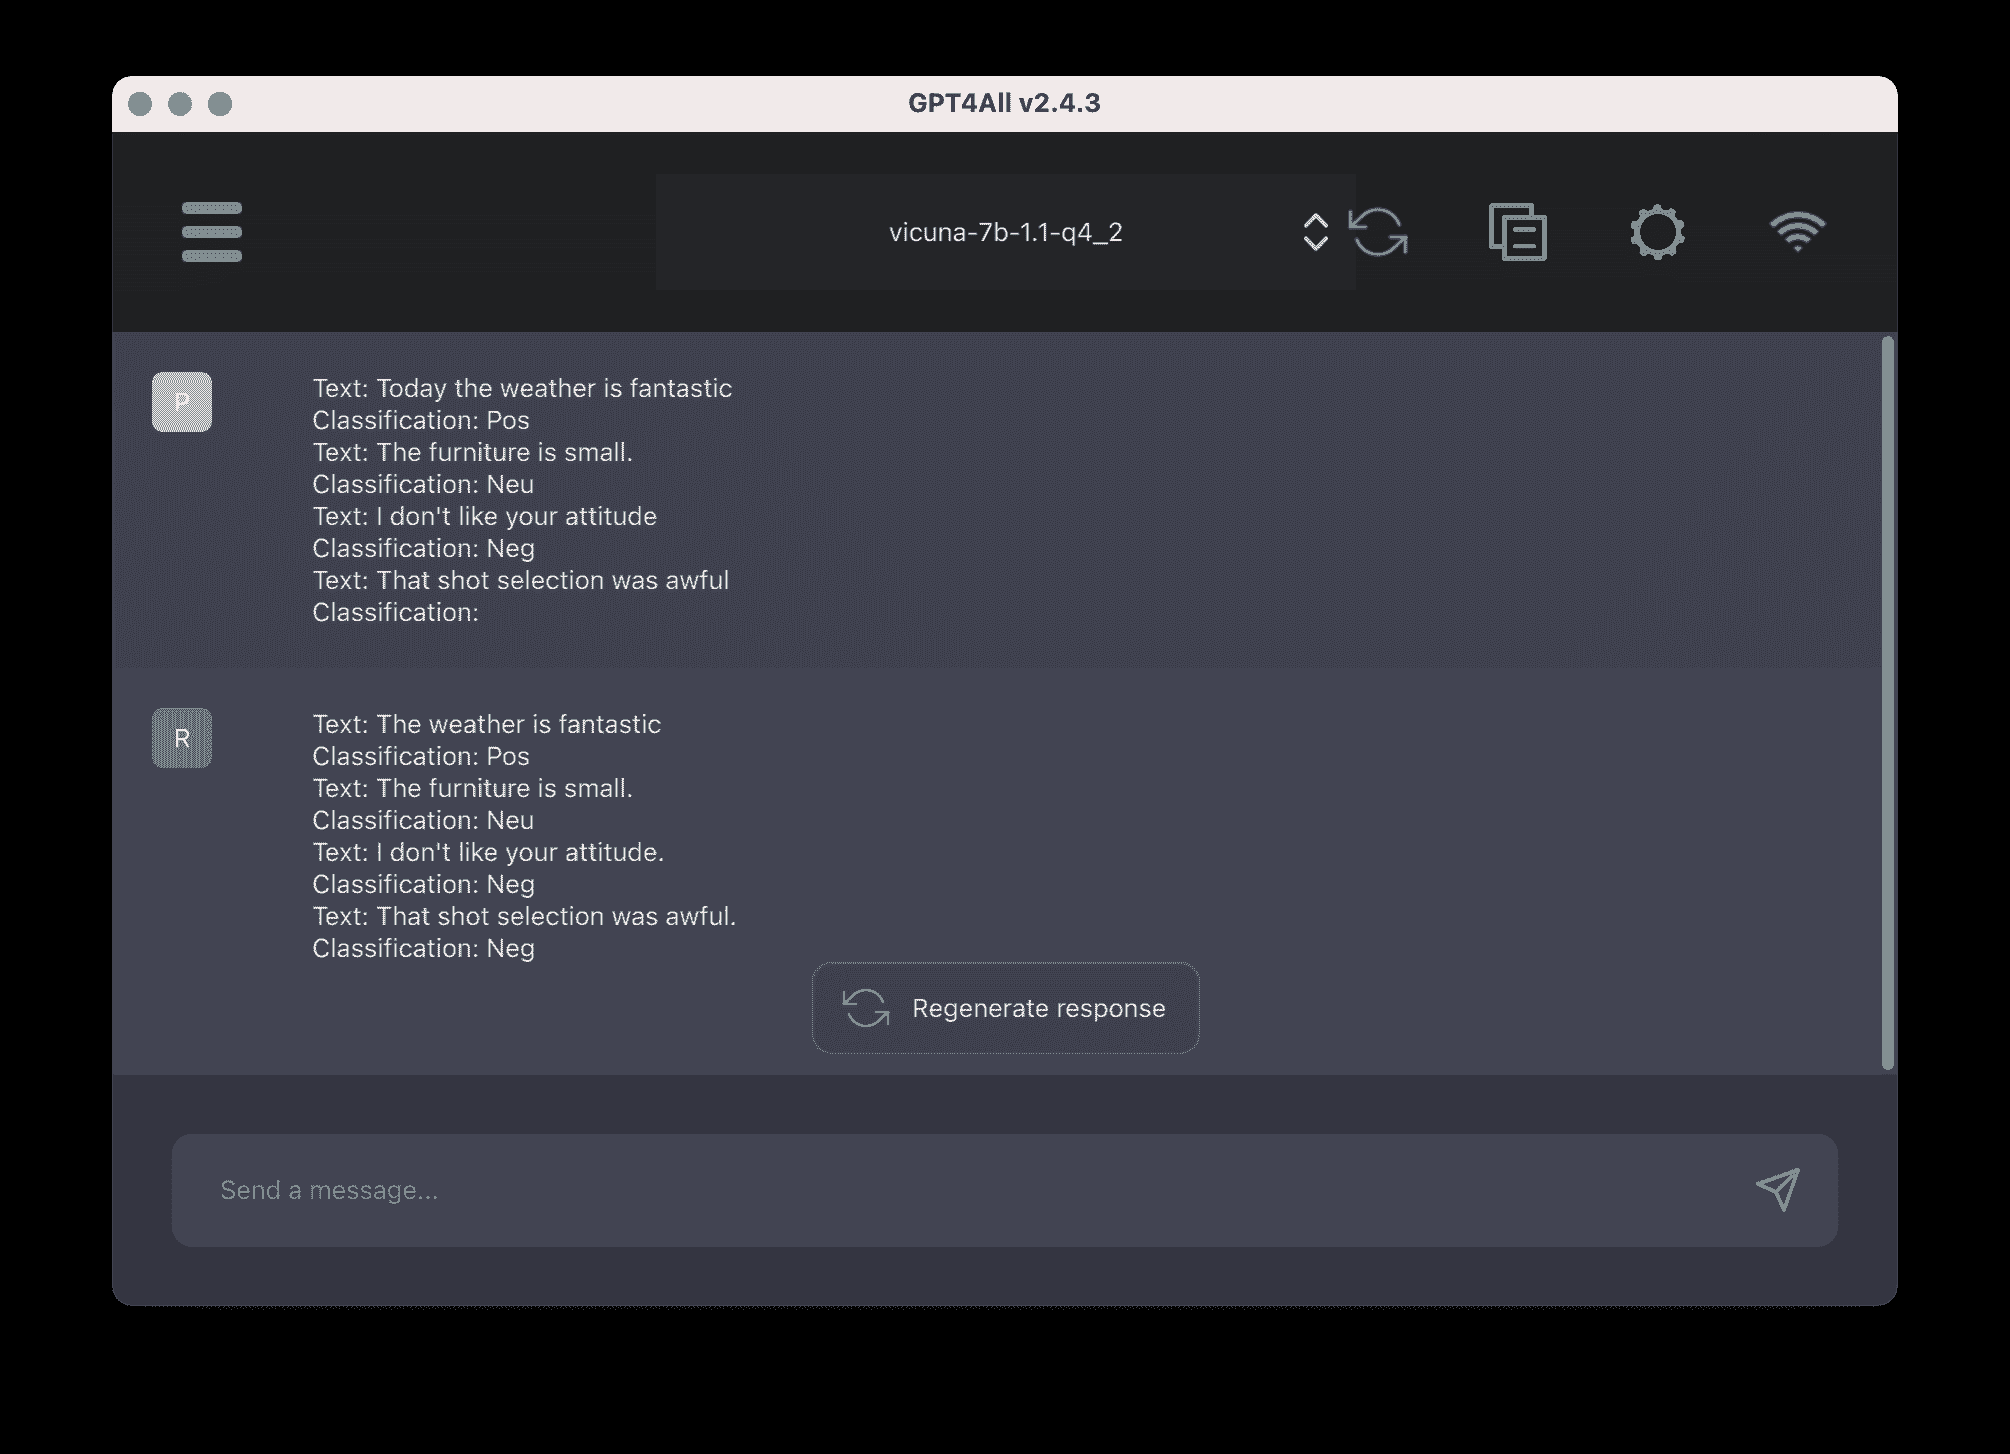Close the window with the left button

[140, 104]
